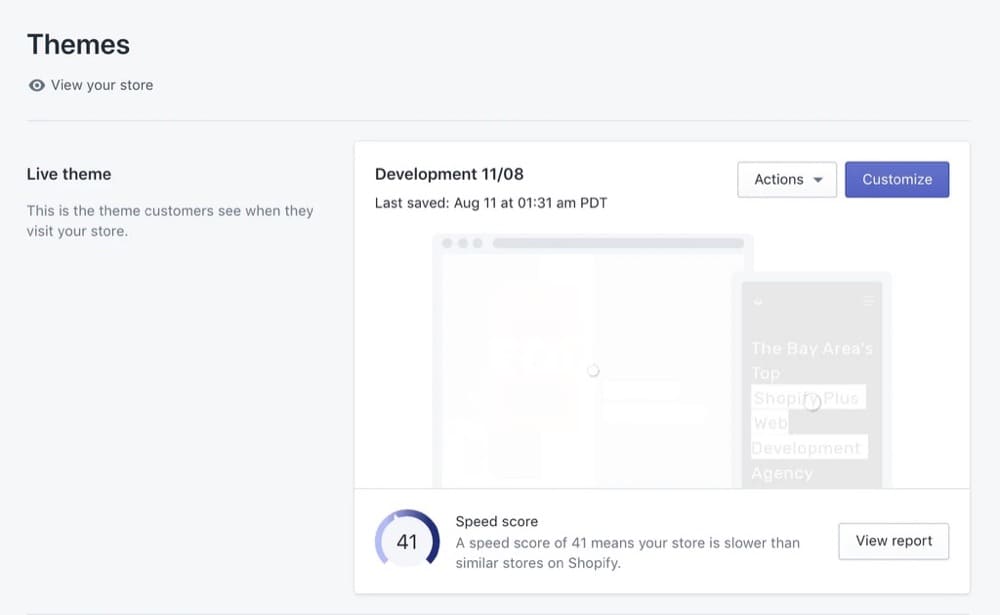Click the Last saved timestamp text

click(490, 203)
